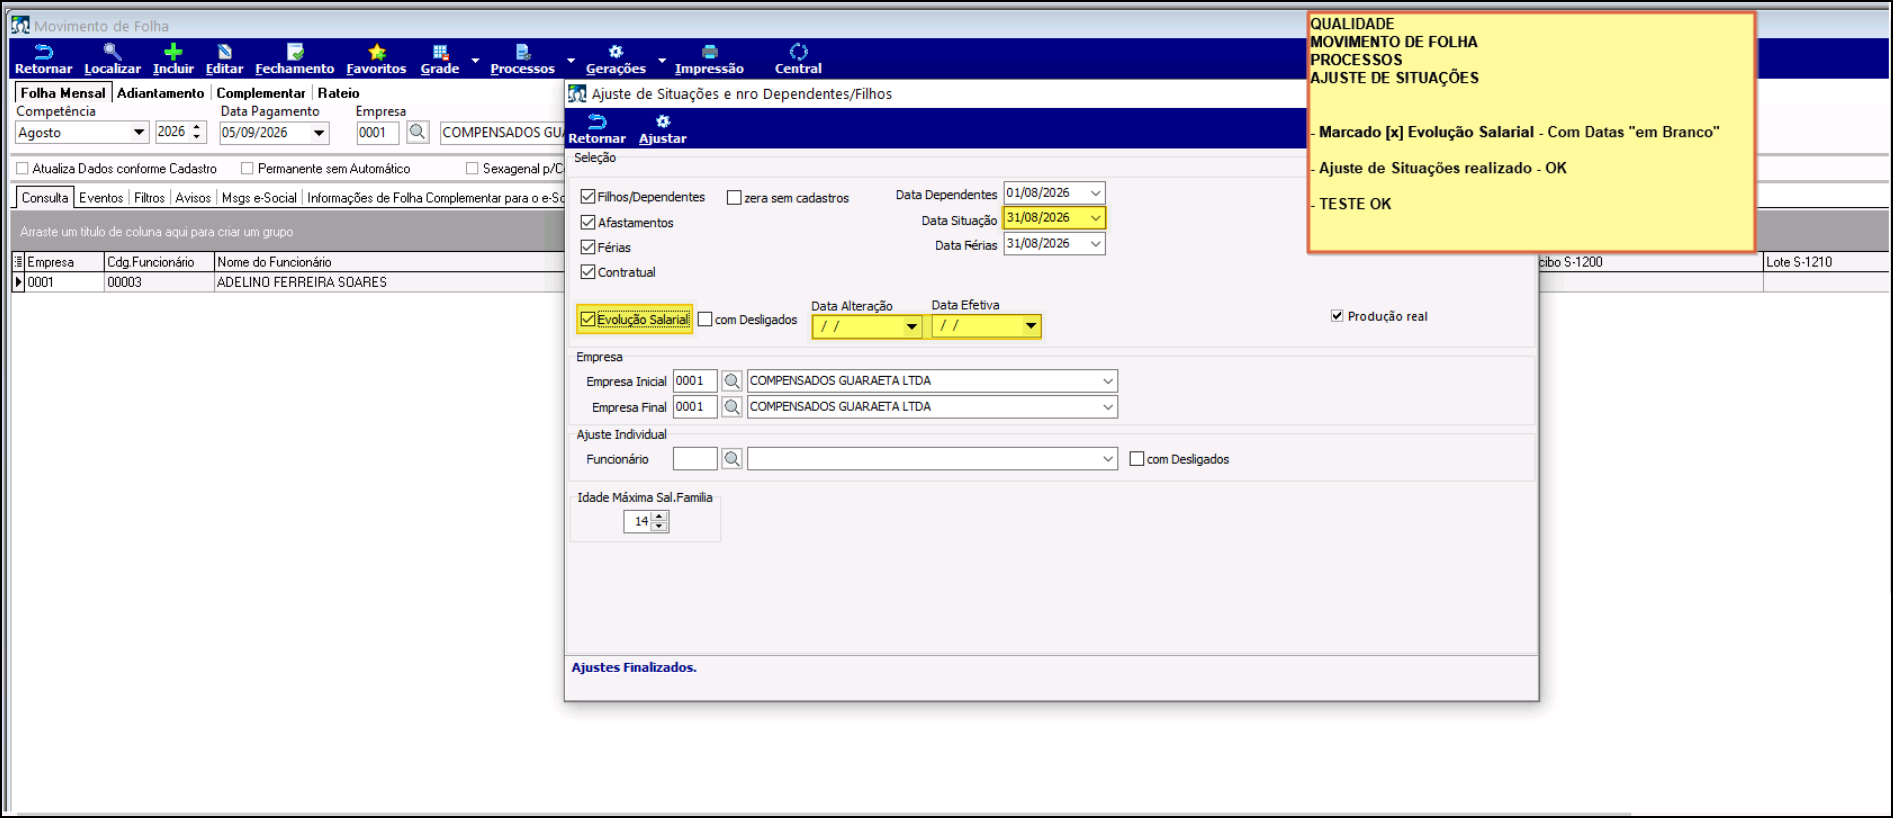The width and height of the screenshot is (1893, 818).
Task: Open the Localizar search tool
Action: click(112, 52)
